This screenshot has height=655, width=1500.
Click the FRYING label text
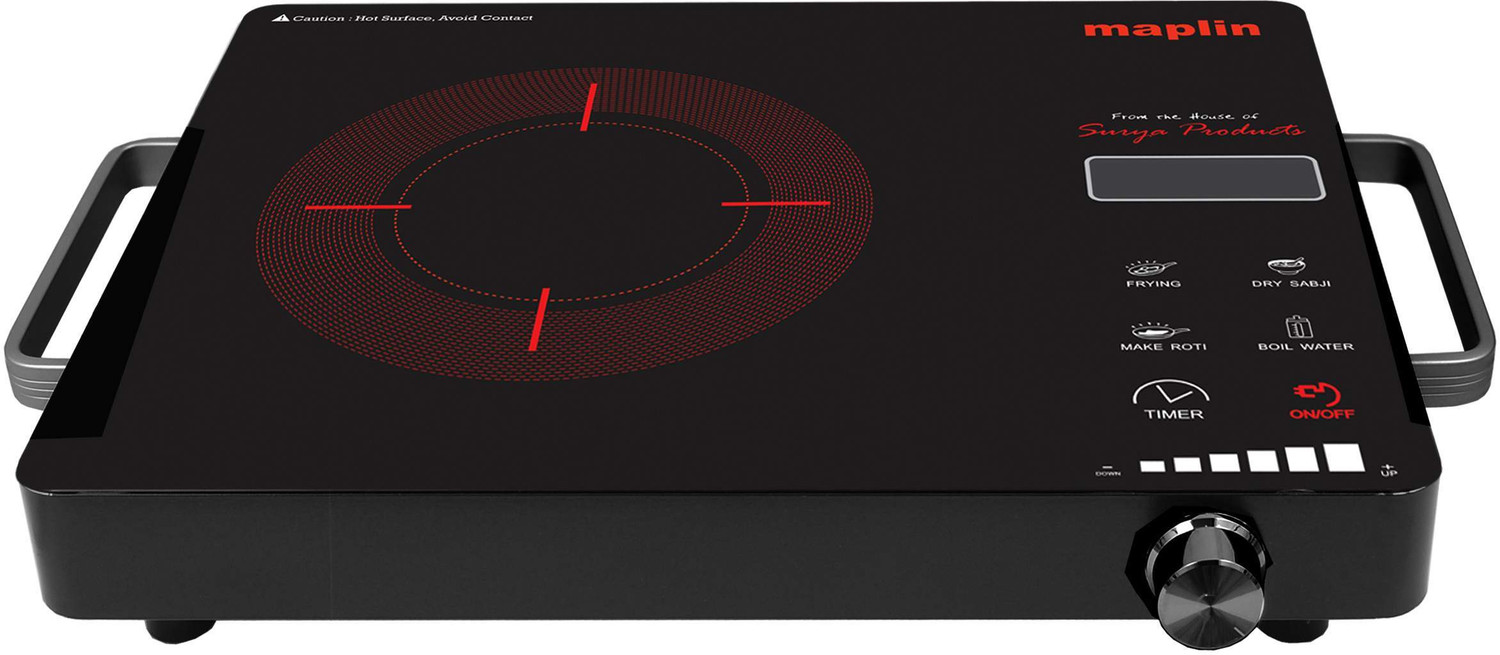tap(1154, 284)
